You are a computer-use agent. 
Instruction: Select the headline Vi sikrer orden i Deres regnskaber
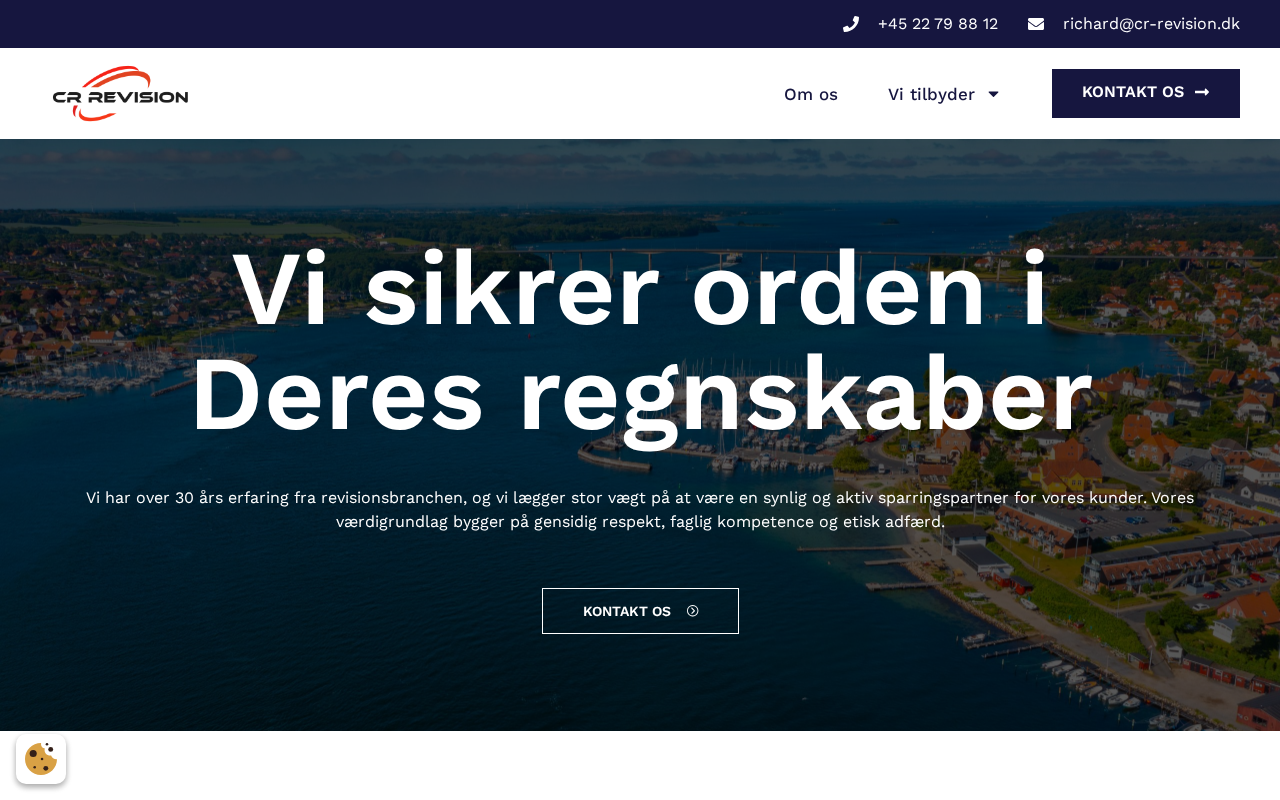[640, 341]
